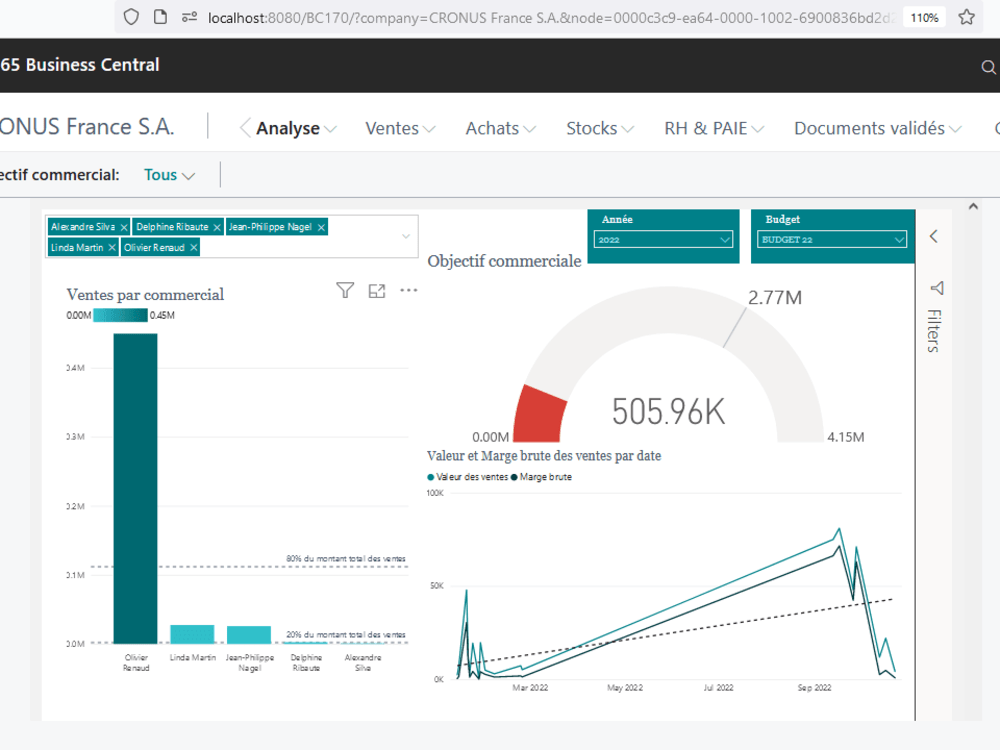The width and height of the screenshot is (1000, 750).
Task: Click the Olivier Renaud bar
Action: click(135, 489)
